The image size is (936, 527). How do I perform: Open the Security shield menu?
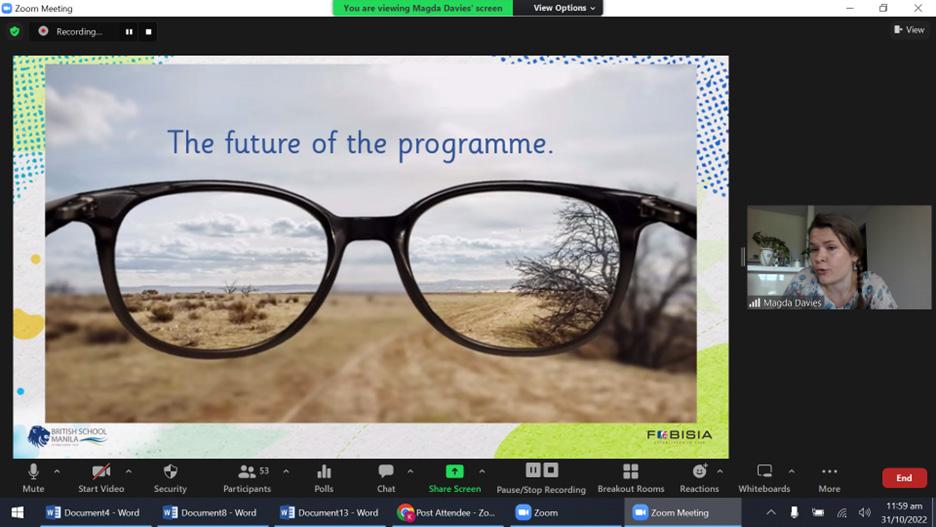coord(170,478)
